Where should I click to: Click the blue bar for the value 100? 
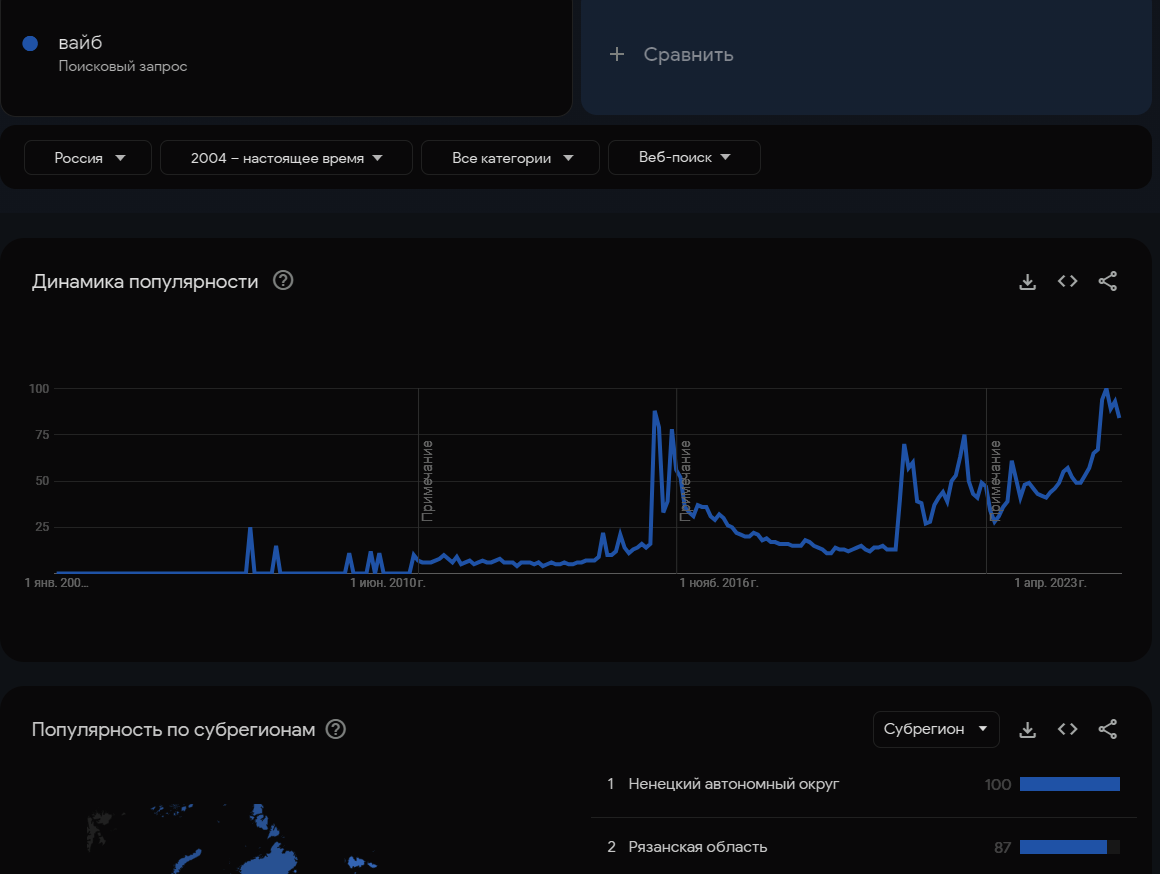point(1069,784)
